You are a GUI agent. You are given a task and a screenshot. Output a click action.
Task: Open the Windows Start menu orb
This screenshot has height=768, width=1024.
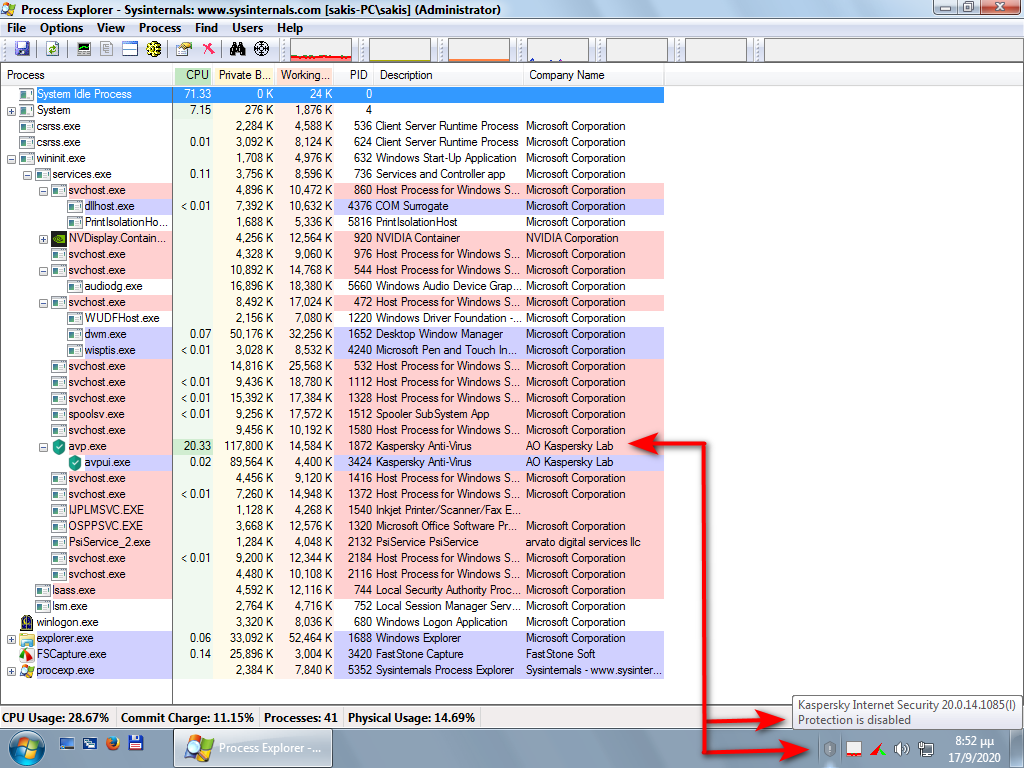(x=26, y=748)
